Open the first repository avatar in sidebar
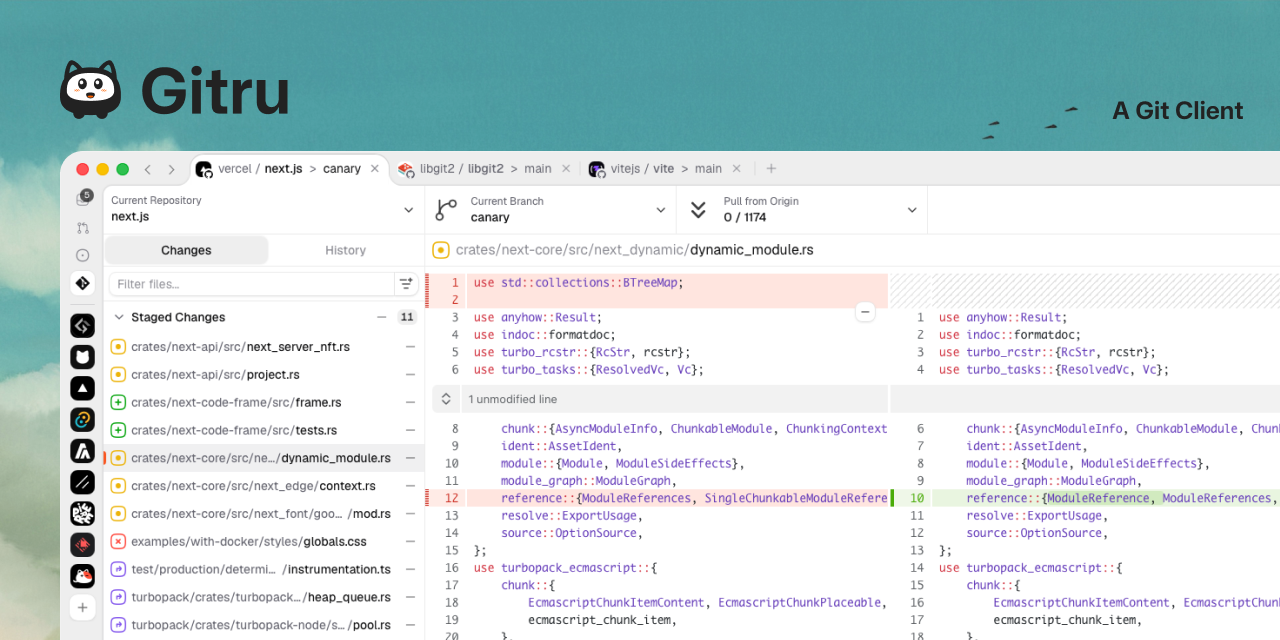 (x=83, y=325)
